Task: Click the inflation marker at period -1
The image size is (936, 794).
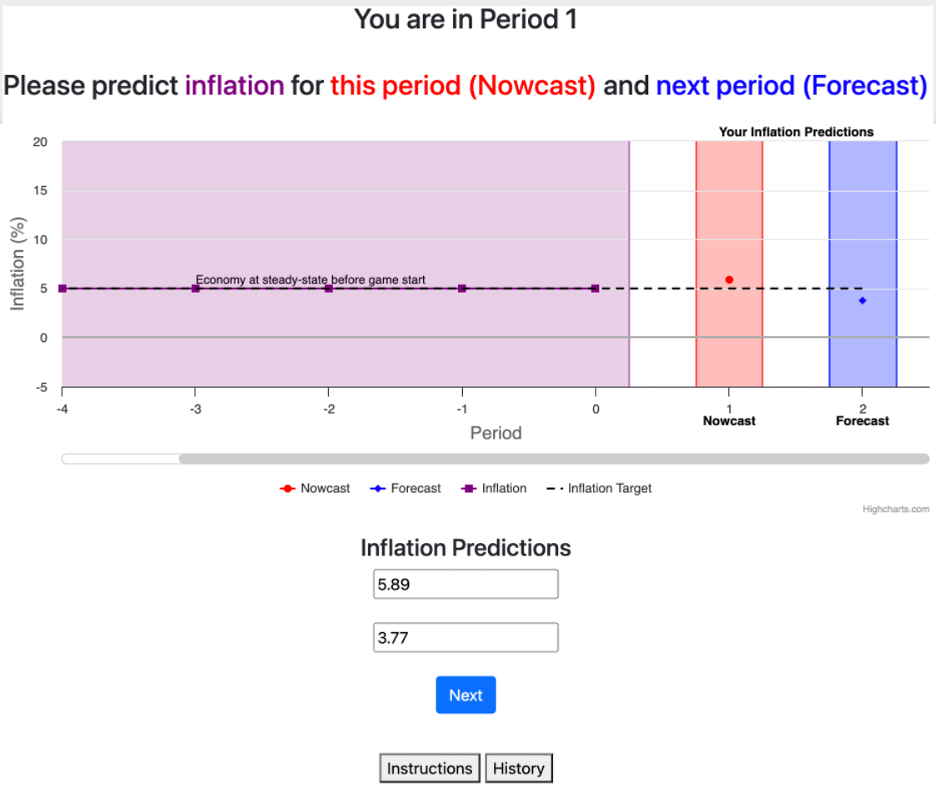Action: 462,288
